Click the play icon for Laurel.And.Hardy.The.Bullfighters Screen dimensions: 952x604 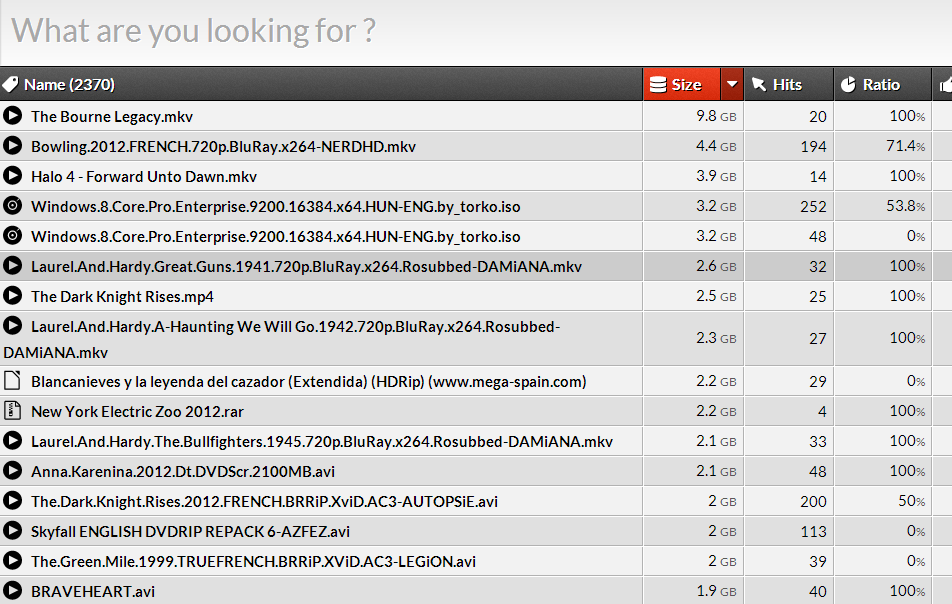12,441
